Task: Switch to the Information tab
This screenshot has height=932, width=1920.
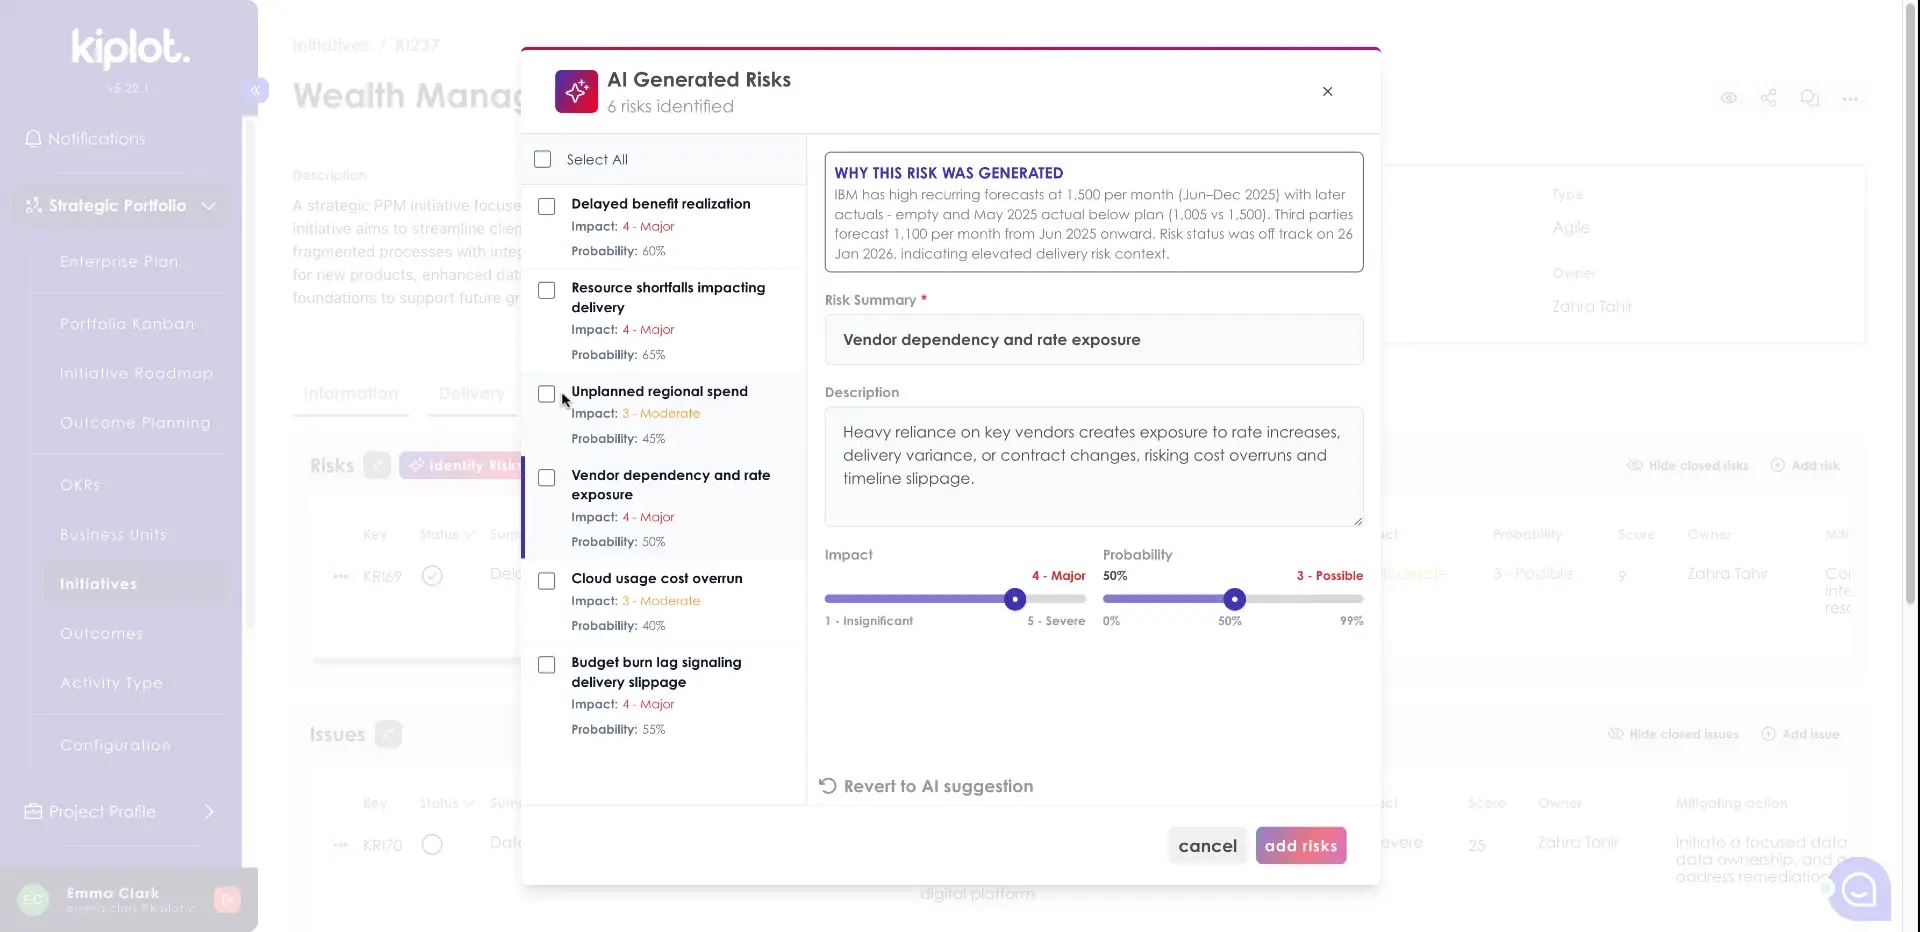Action: tap(350, 394)
